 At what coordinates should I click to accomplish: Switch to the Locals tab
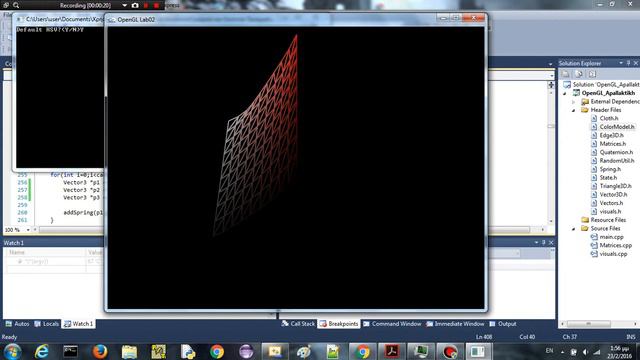(x=47, y=324)
